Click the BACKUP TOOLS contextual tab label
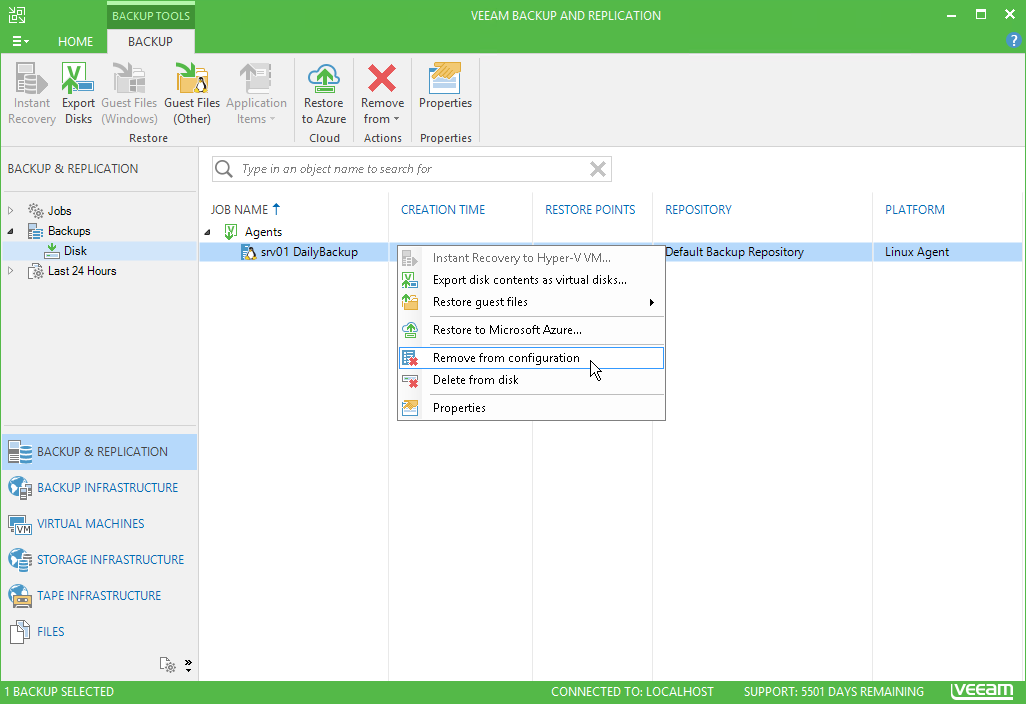Viewport: 1026px width, 704px height. coord(150,16)
